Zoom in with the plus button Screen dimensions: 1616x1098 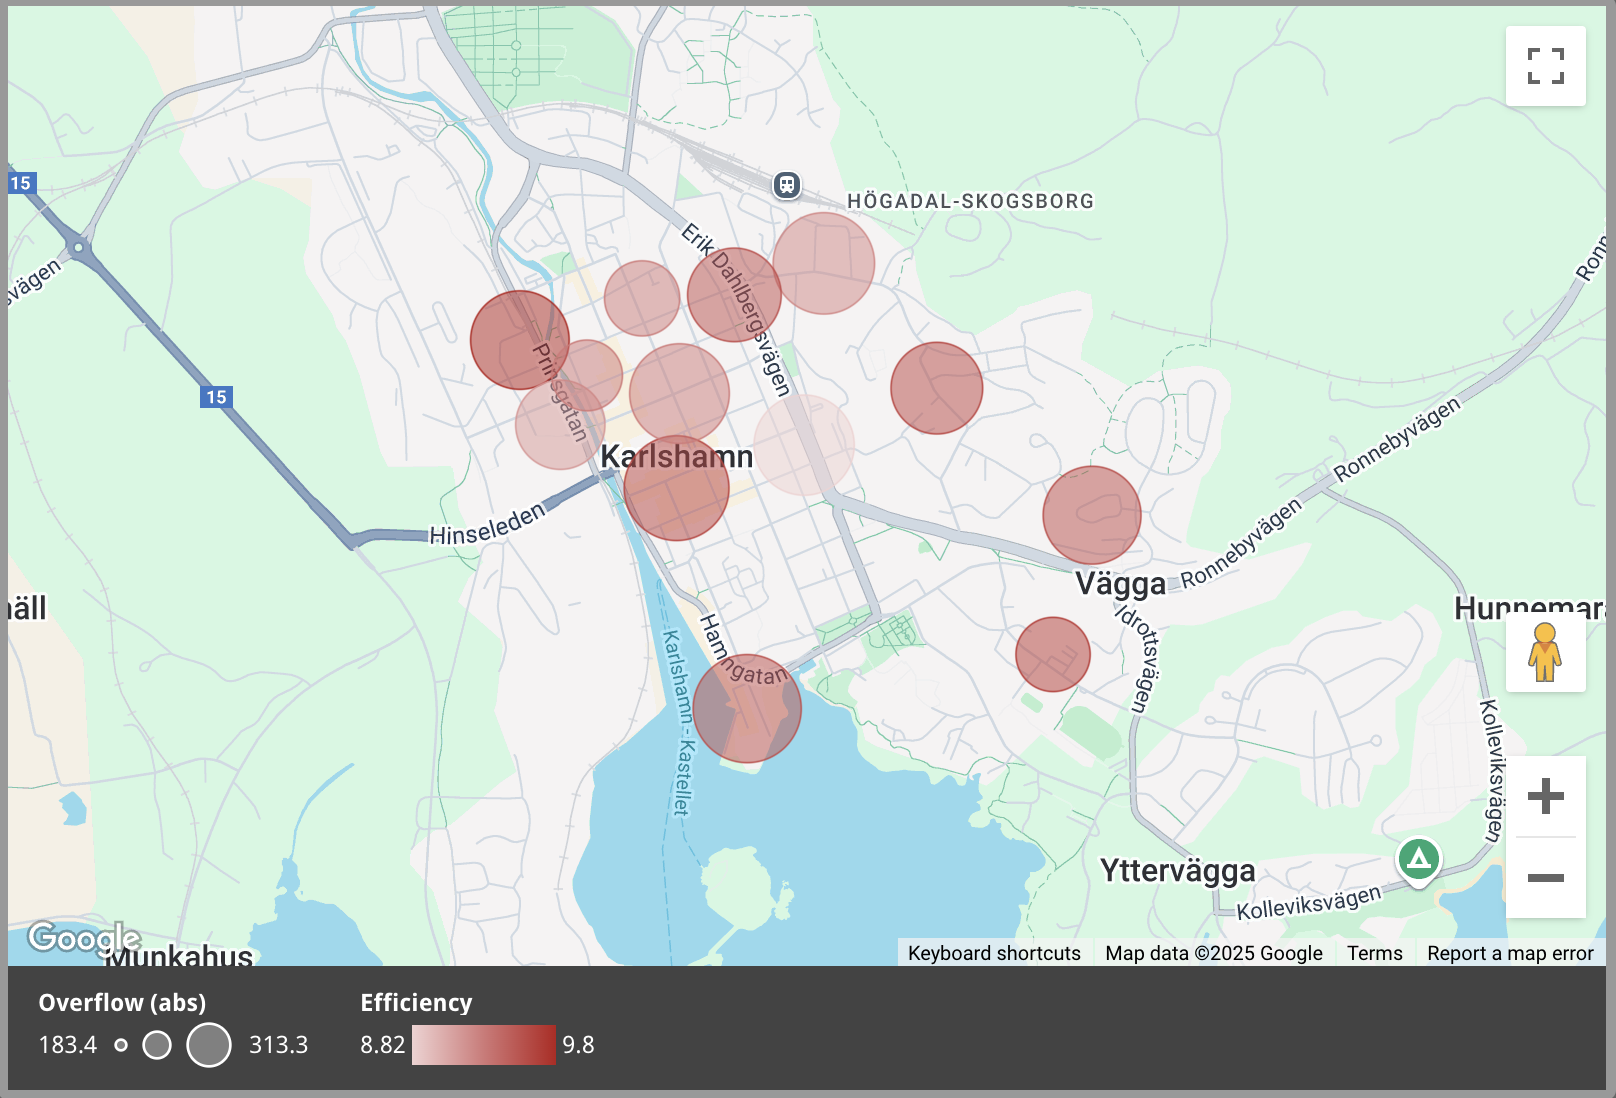(x=1545, y=796)
